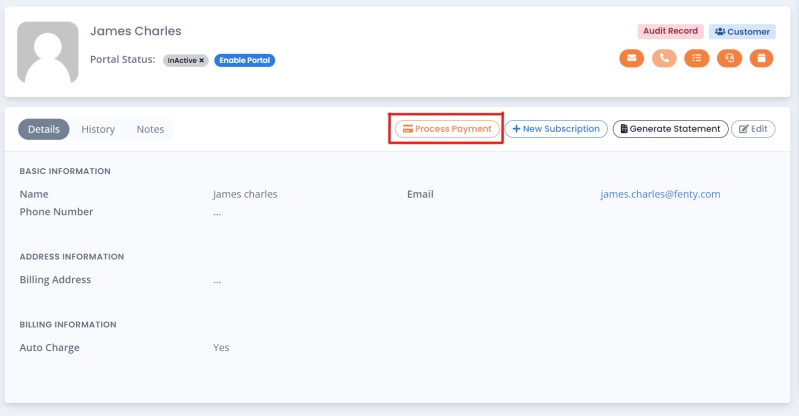The image size is (799, 416).
Task: Click the 'ADDRESS INFORMATION' heading
Action: tap(72, 257)
